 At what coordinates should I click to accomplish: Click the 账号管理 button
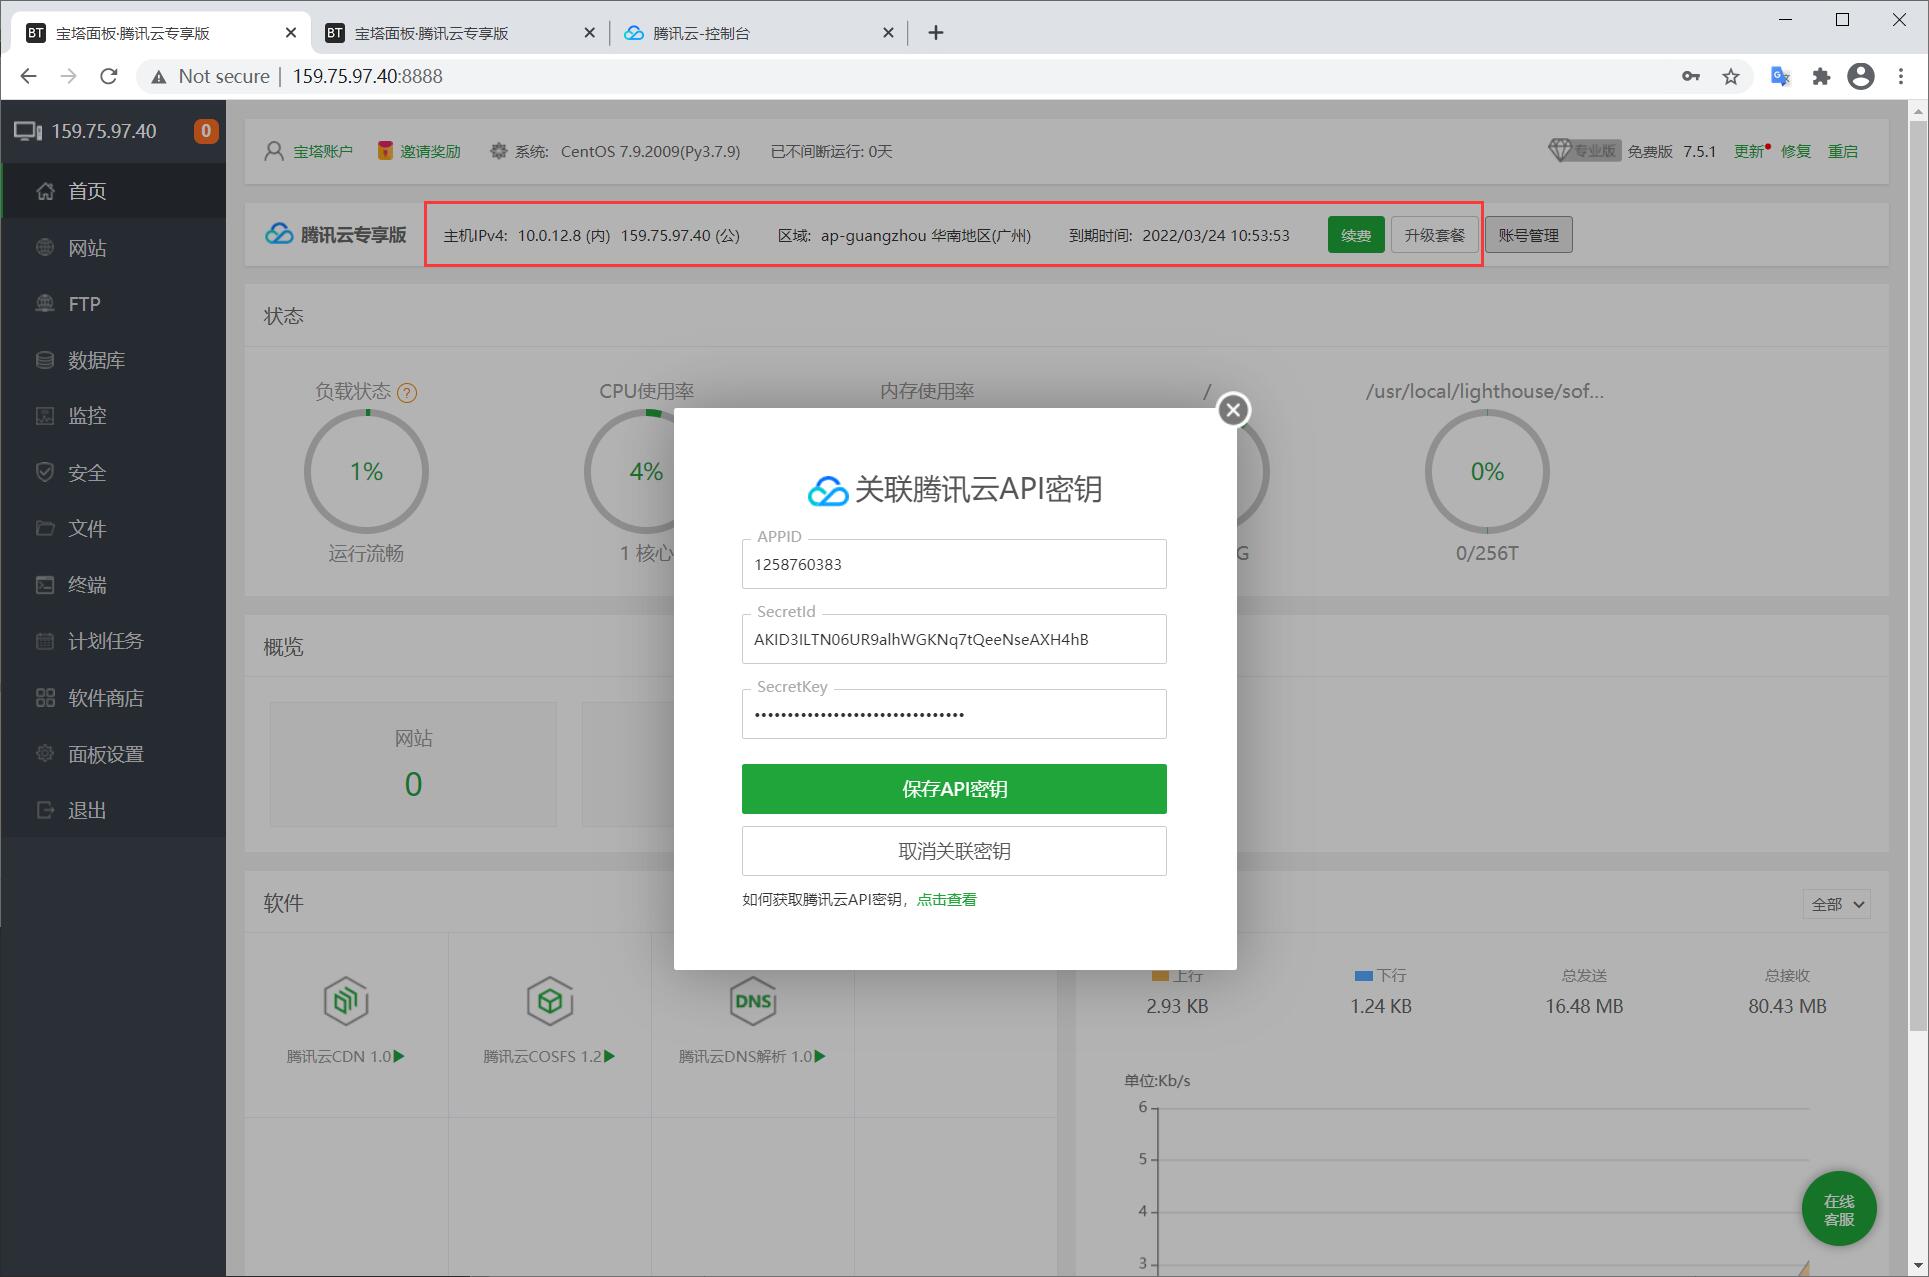coord(1528,235)
